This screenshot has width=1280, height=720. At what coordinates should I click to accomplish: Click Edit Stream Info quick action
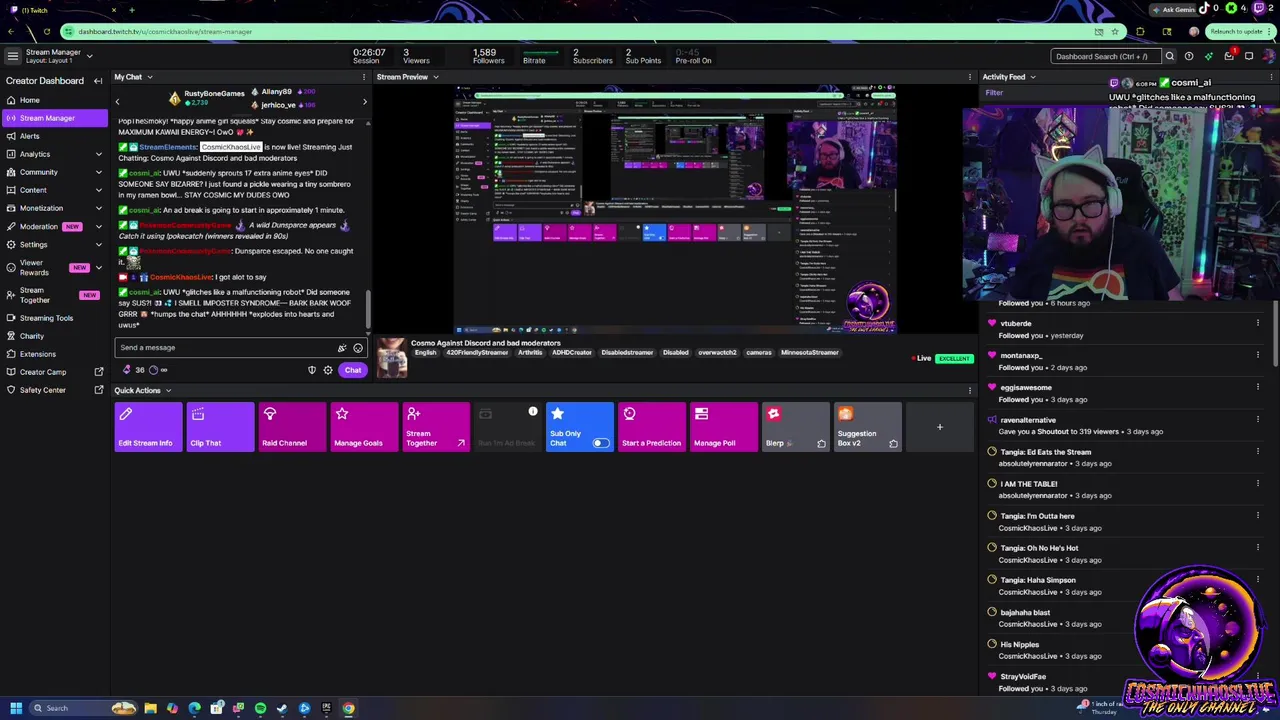[149, 427]
